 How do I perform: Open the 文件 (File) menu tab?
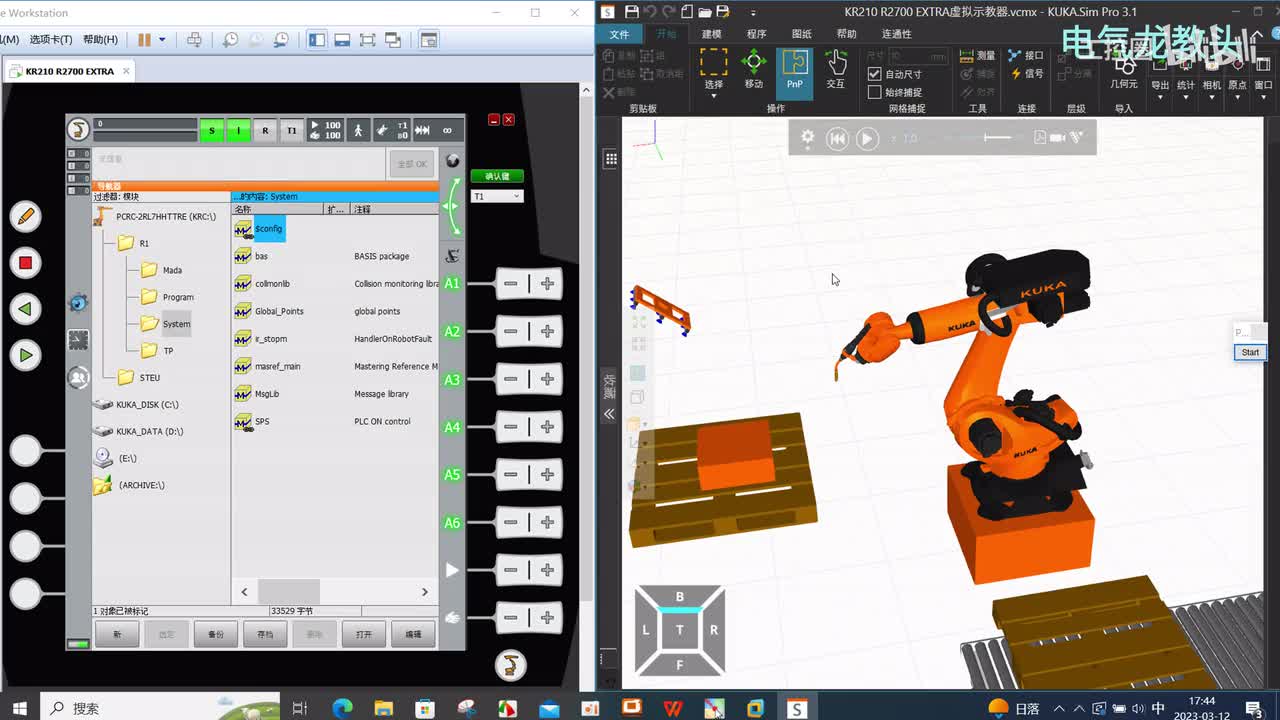click(x=619, y=34)
